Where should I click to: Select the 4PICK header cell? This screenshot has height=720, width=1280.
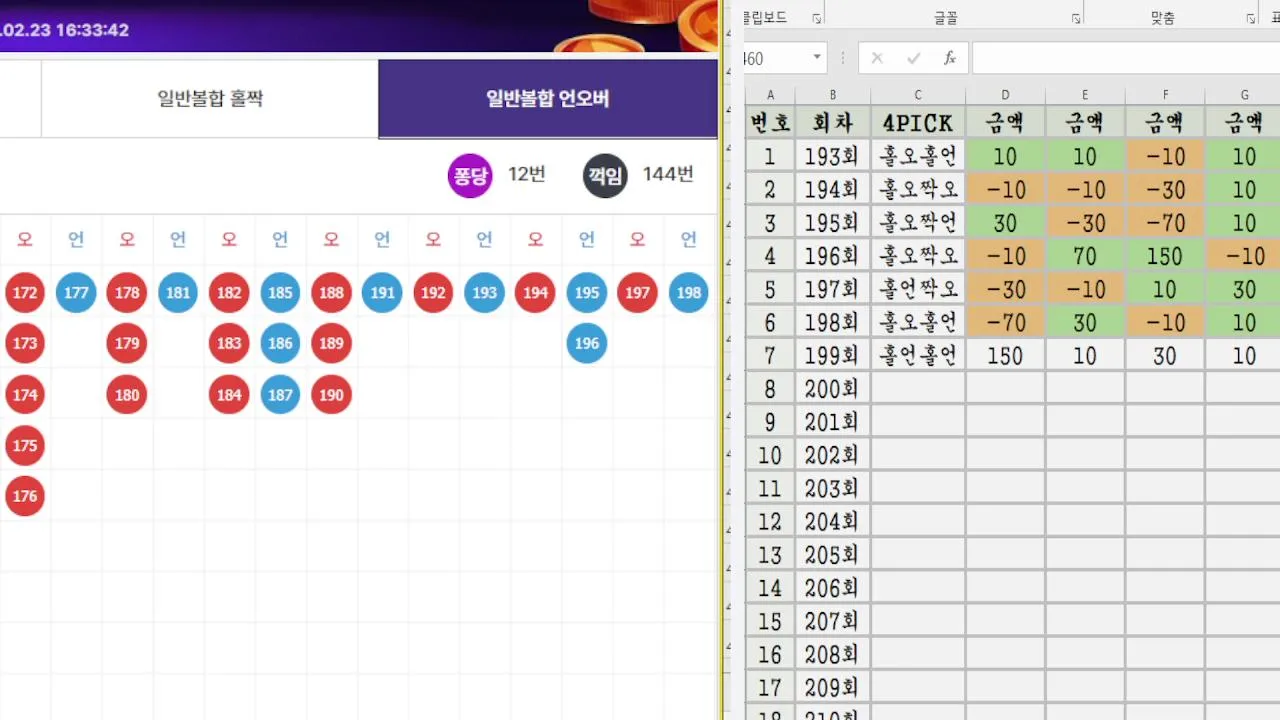pyautogui.click(x=918, y=122)
